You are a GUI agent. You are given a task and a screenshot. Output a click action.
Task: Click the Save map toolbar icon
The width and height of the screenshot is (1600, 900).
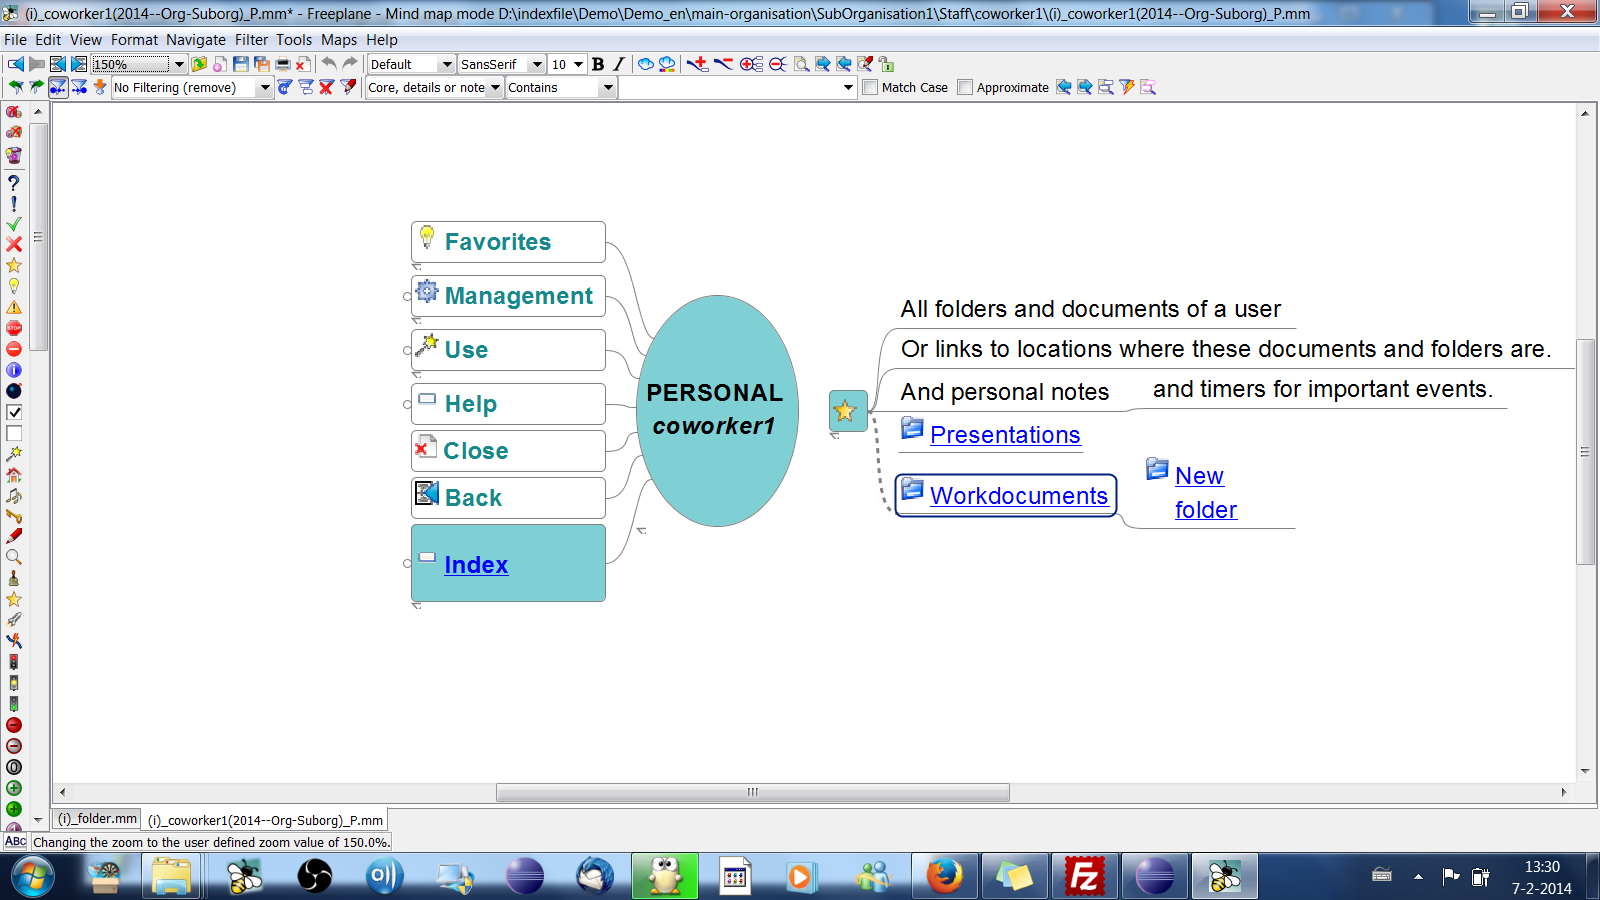[240, 63]
